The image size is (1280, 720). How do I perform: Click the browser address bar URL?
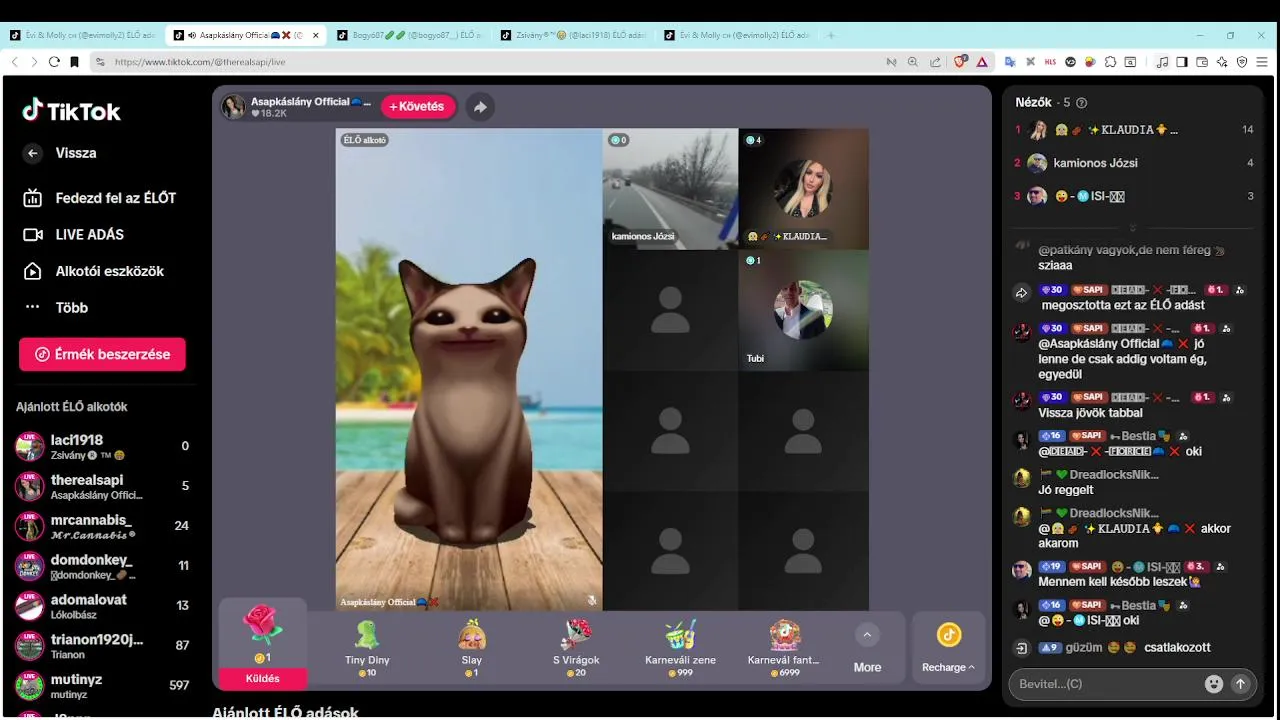200,62
